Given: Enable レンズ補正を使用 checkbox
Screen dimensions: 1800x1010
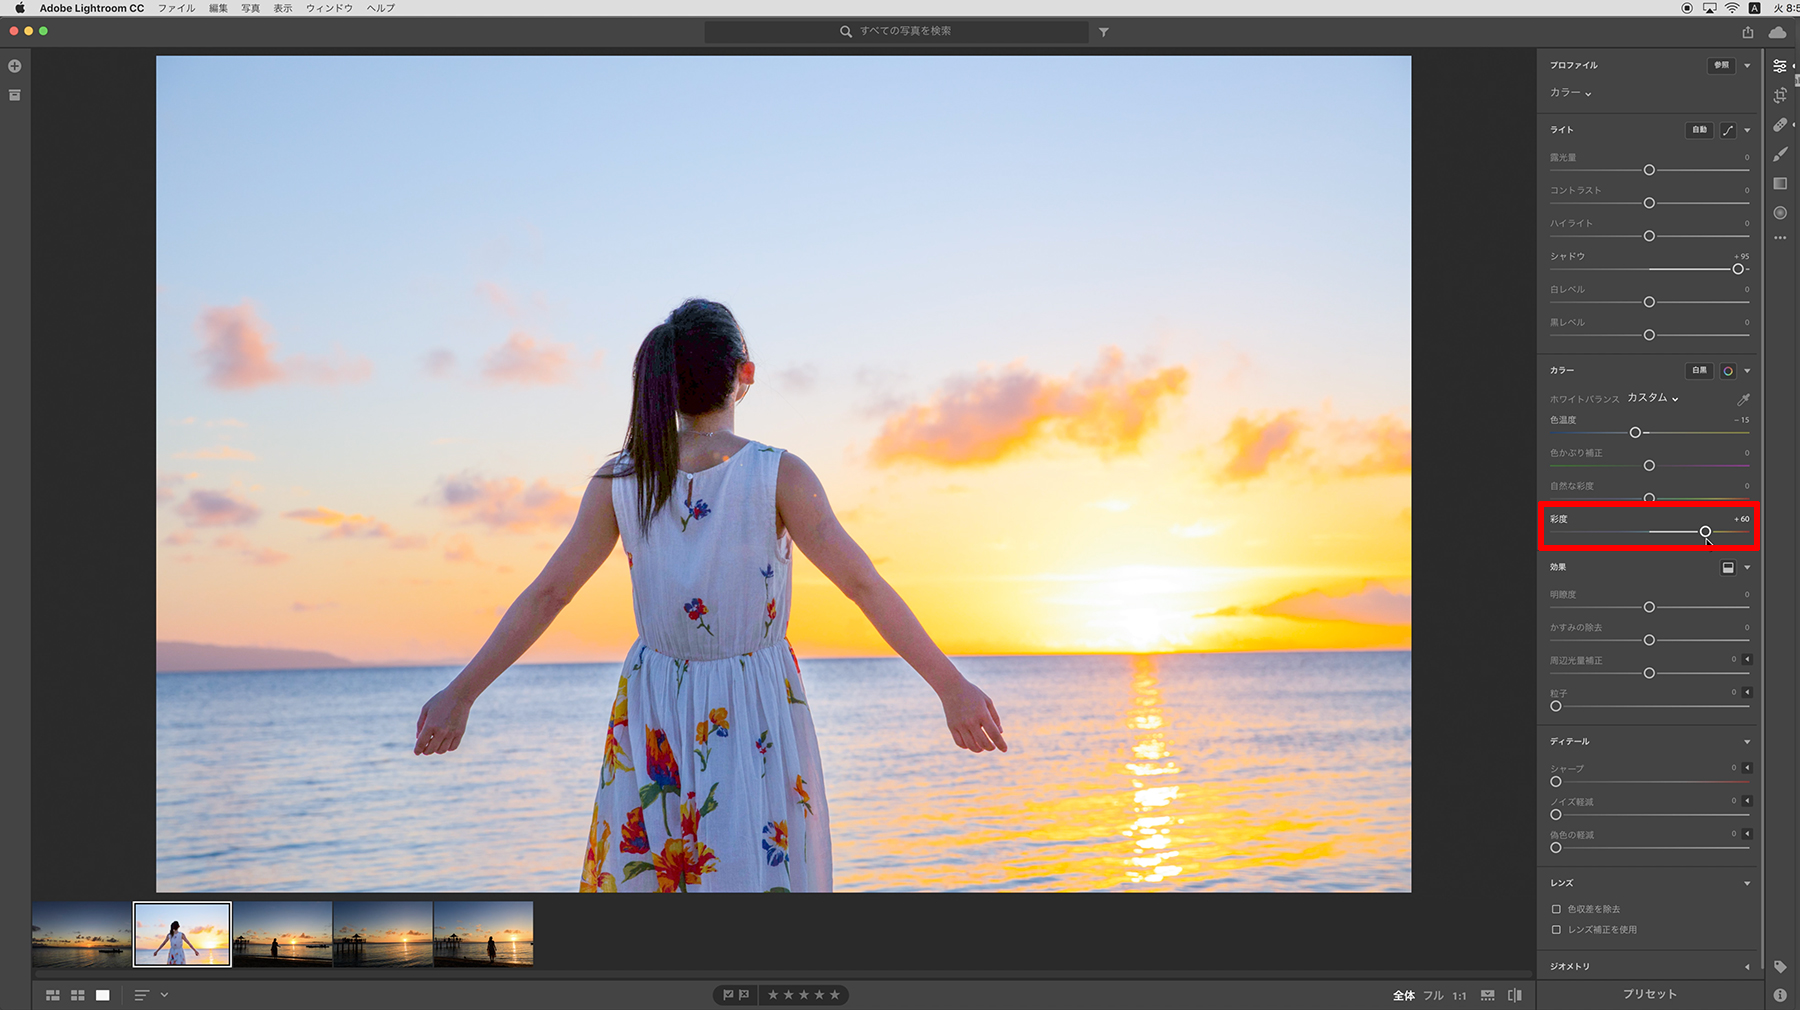Looking at the screenshot, I should [x=1556, y=930].
